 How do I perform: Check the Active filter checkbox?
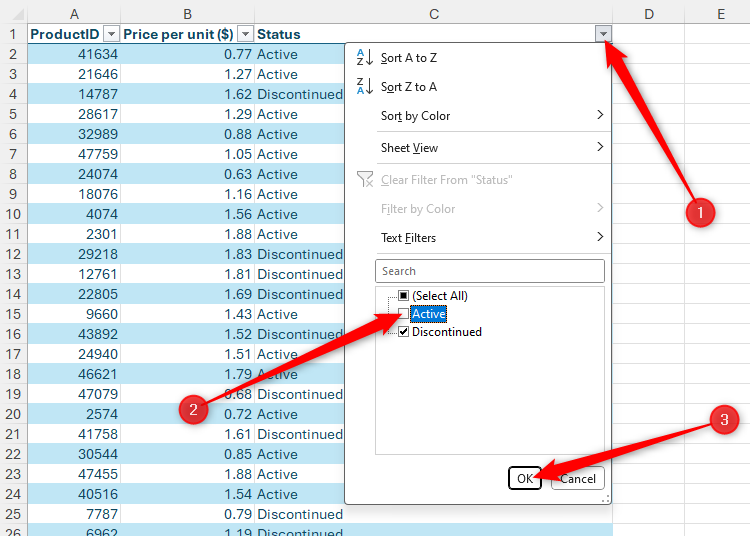click(x=404, y=314)
